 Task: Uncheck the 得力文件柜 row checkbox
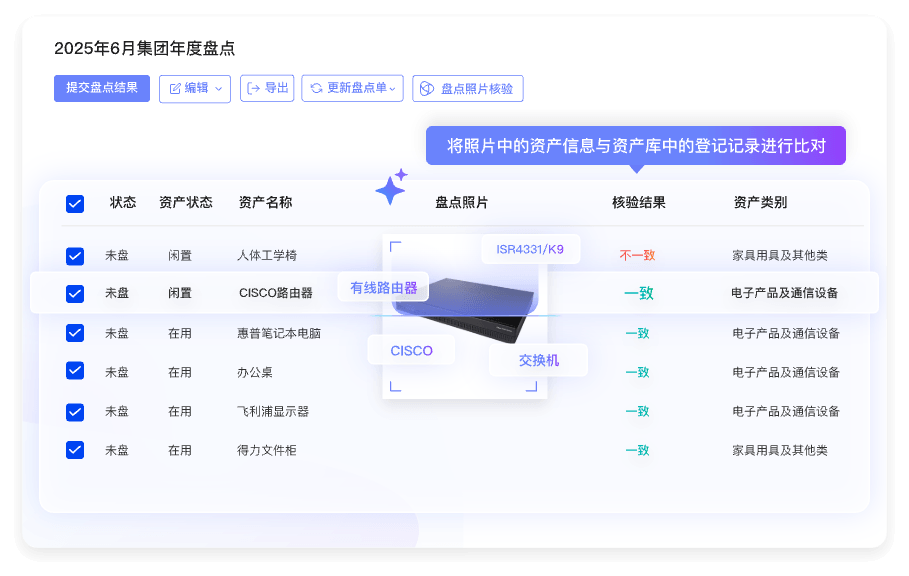74,450
